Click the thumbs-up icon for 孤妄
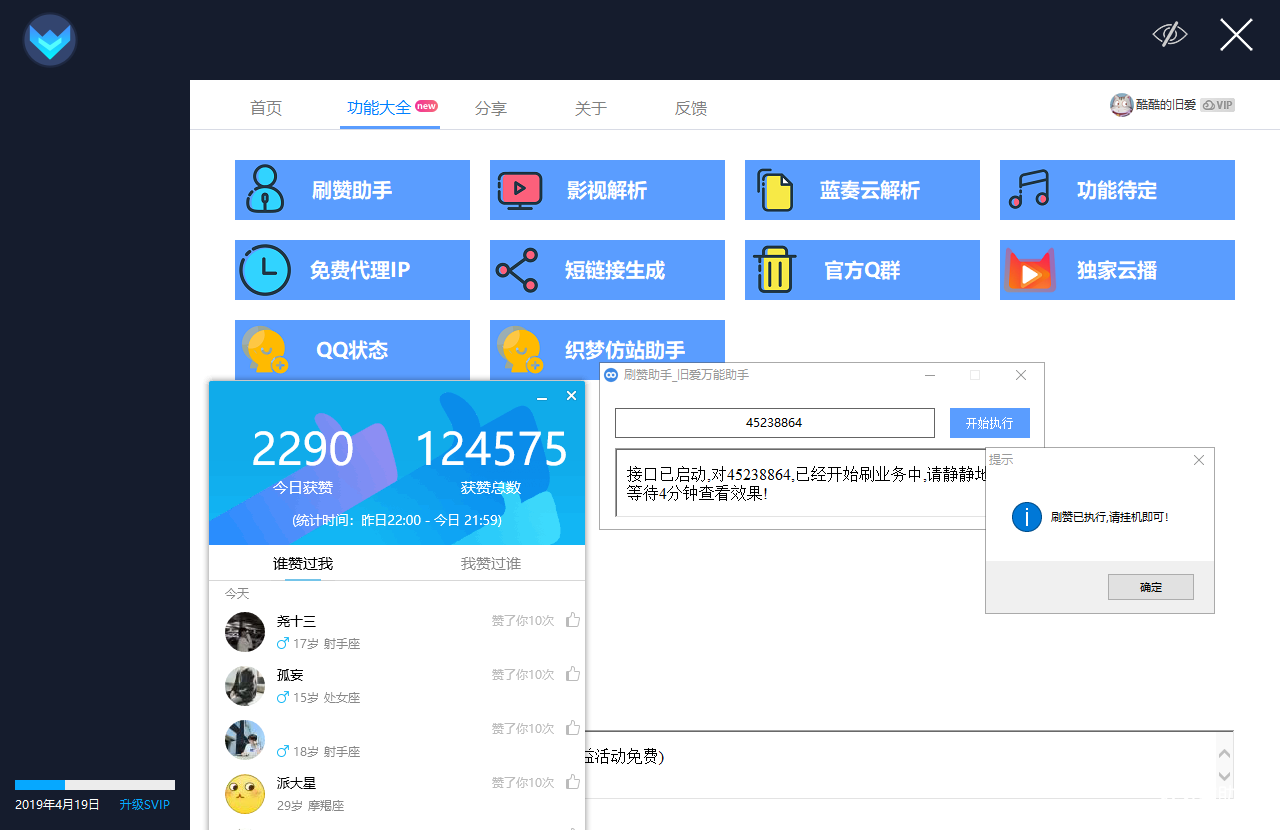Image resolution: width=1280 pixels, height=830 pixels. 573,674
